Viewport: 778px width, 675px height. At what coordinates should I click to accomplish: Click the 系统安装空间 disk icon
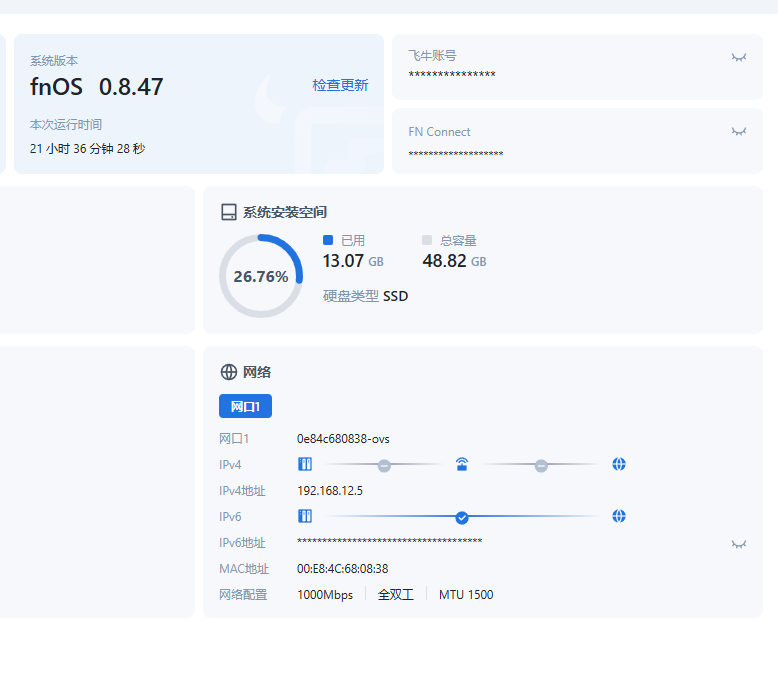(229, 212)
